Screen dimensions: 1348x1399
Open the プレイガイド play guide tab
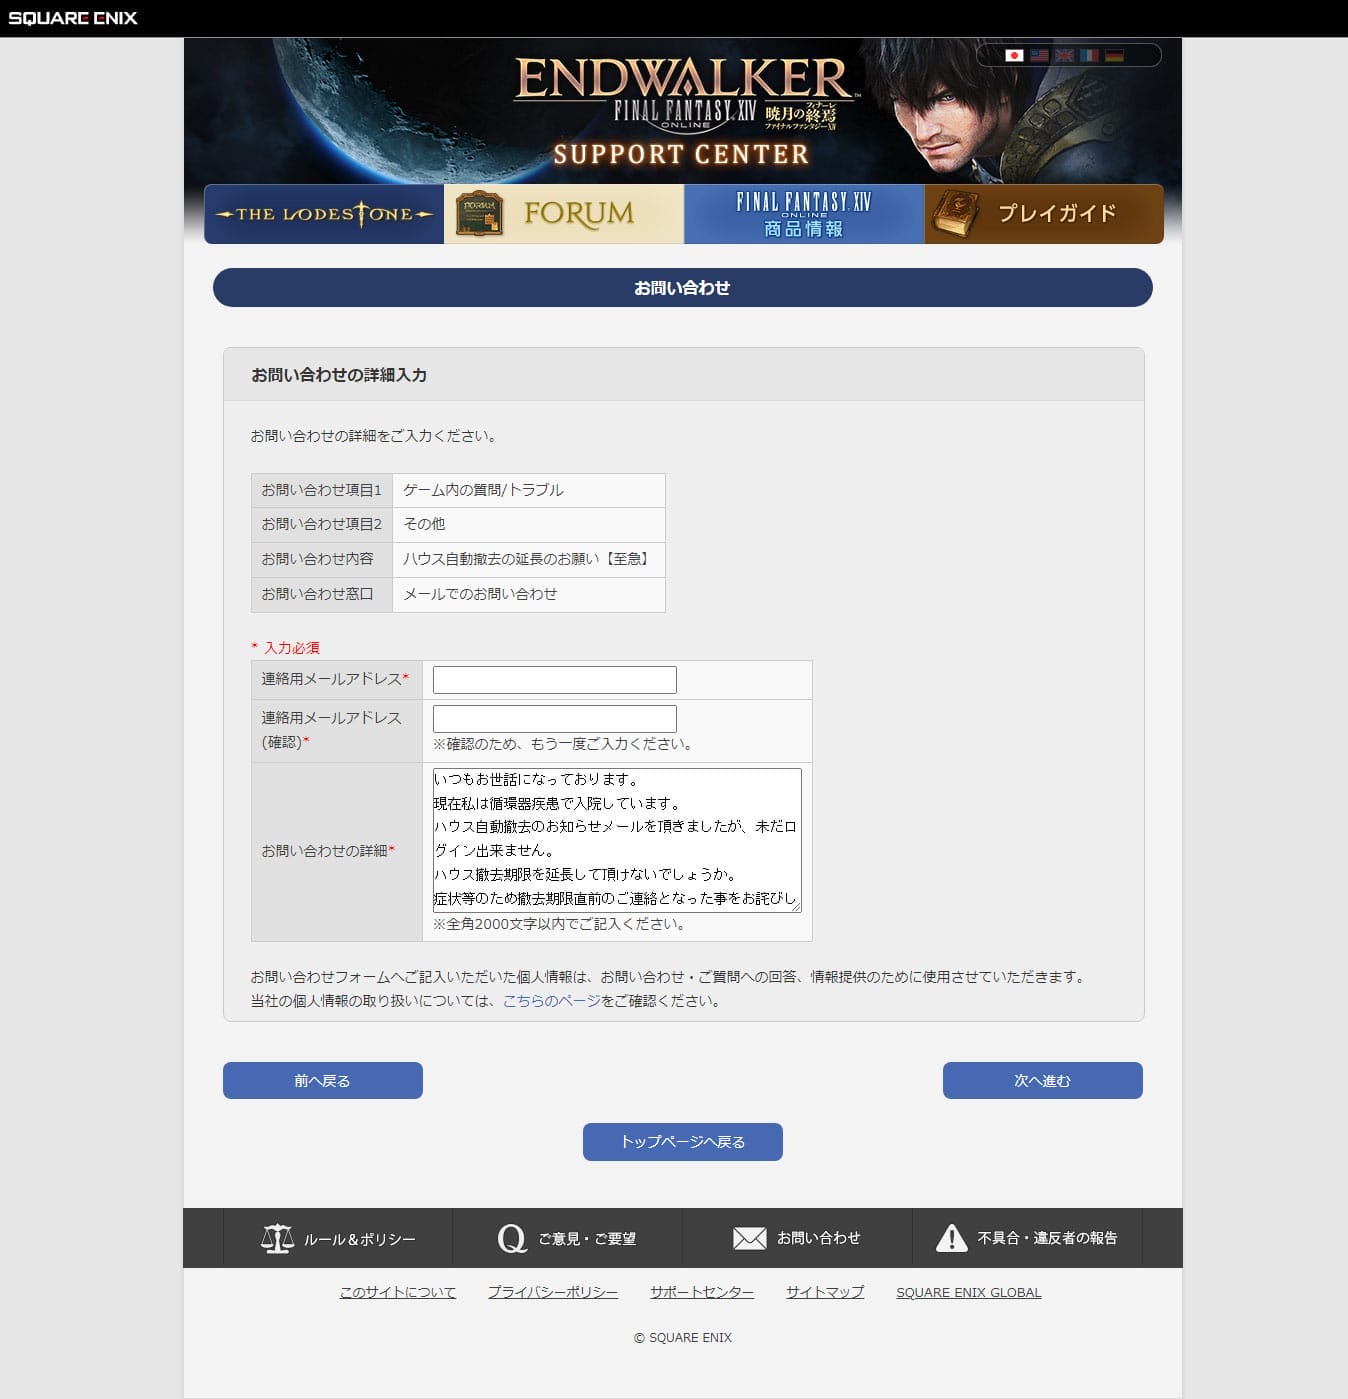point(1044,214)
